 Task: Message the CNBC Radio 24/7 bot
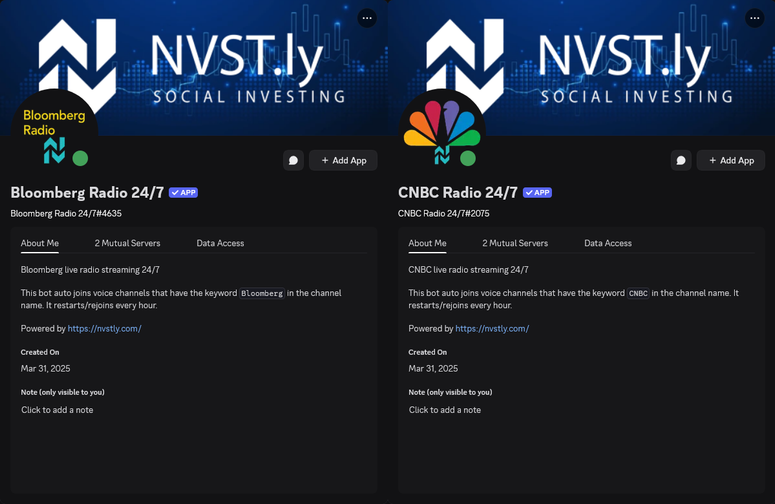pos(681,161)
